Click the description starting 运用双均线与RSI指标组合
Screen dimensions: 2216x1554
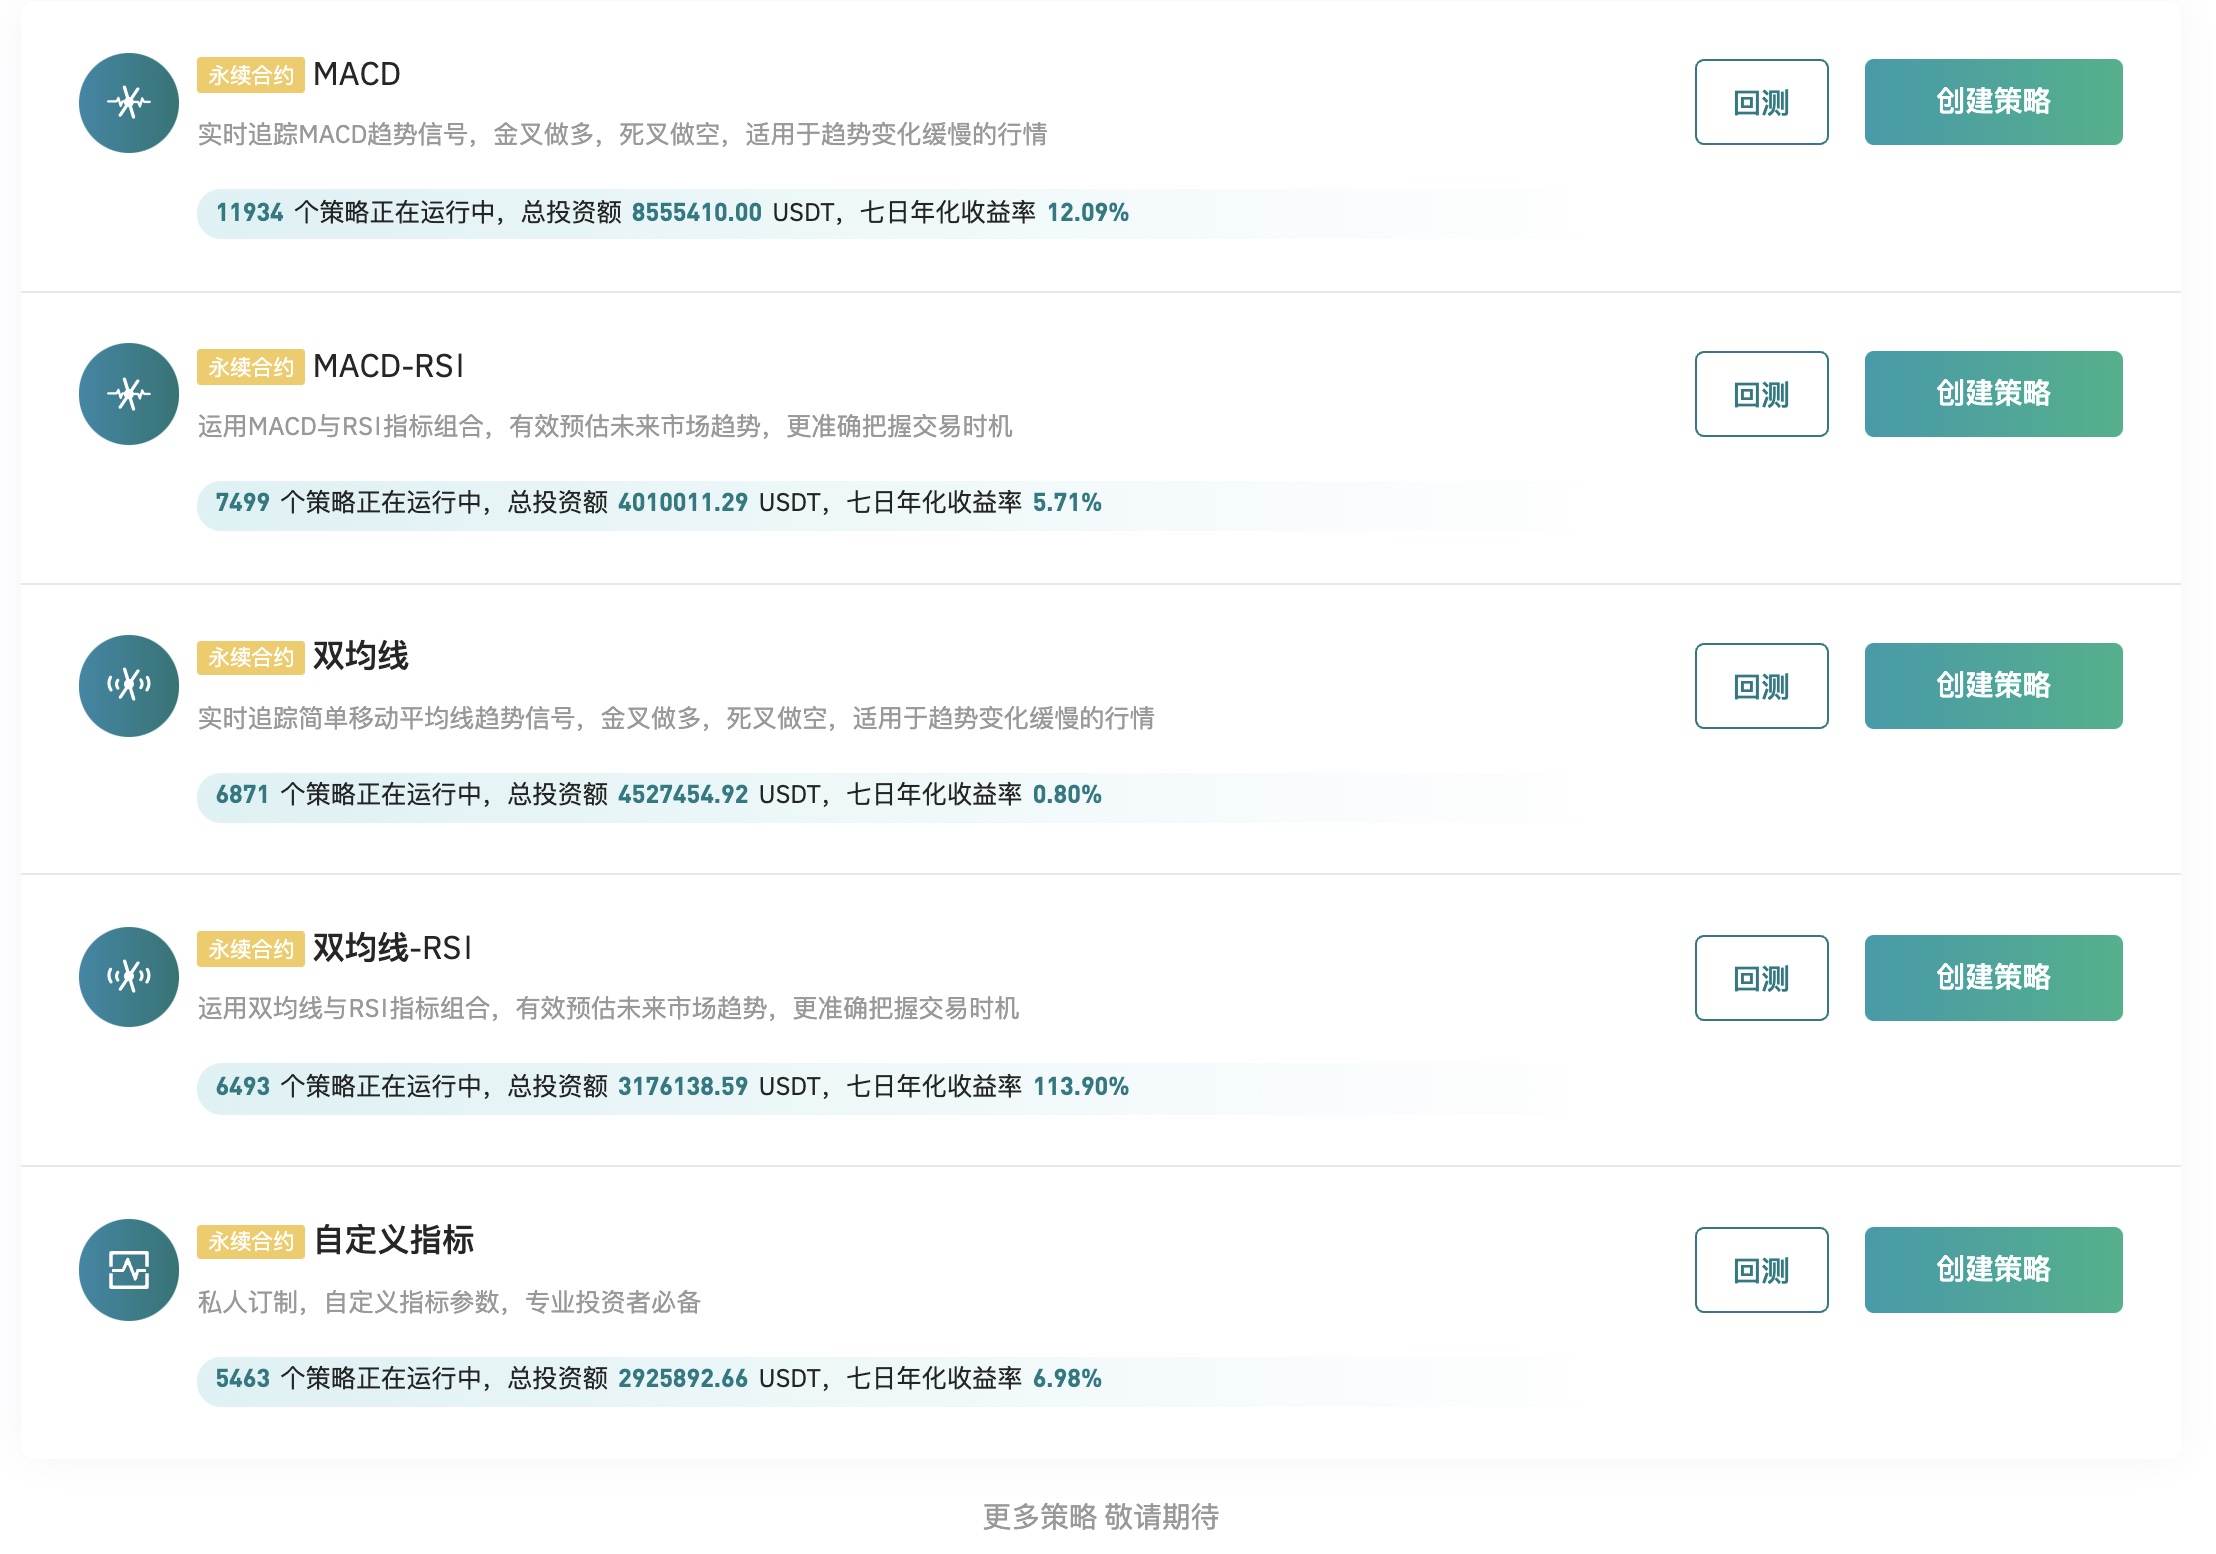(x=608, y=1008)
